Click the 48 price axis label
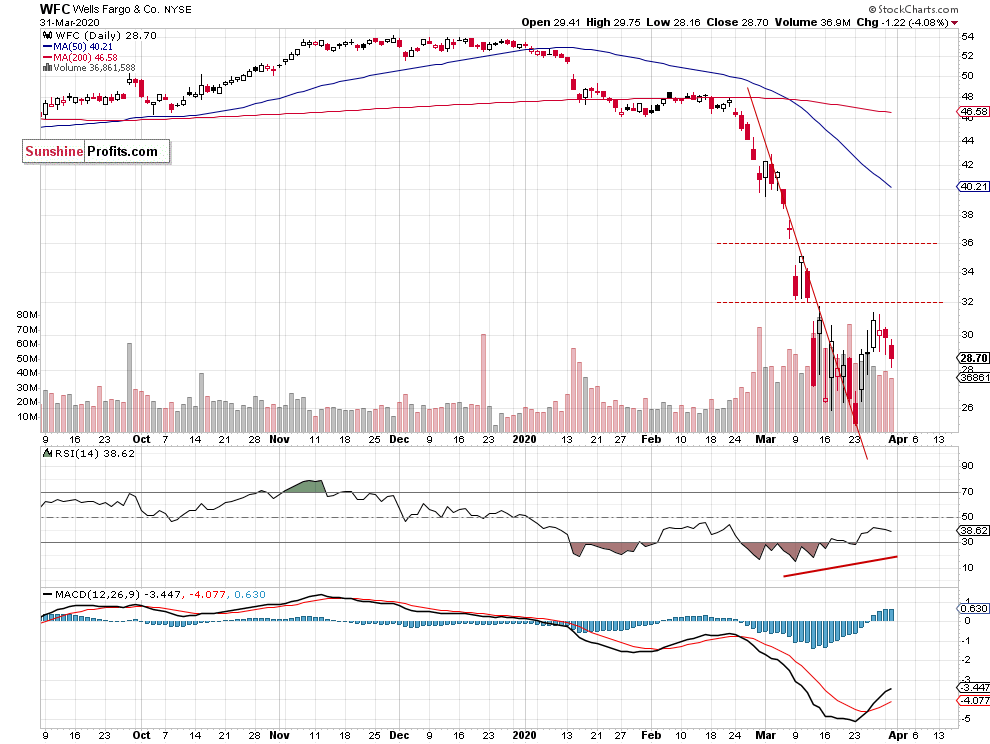The width and height of the screenshot is (990, 744). click(968, 97)
